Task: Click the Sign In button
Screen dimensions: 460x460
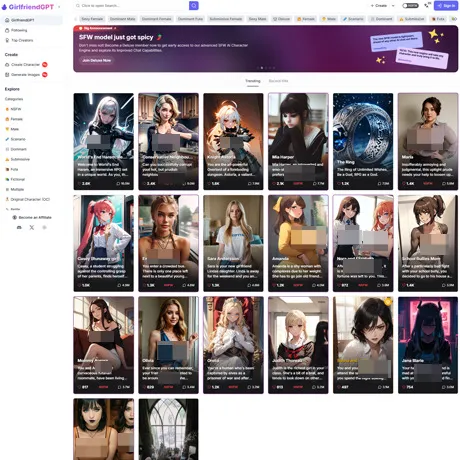Action: click(446, 6)
